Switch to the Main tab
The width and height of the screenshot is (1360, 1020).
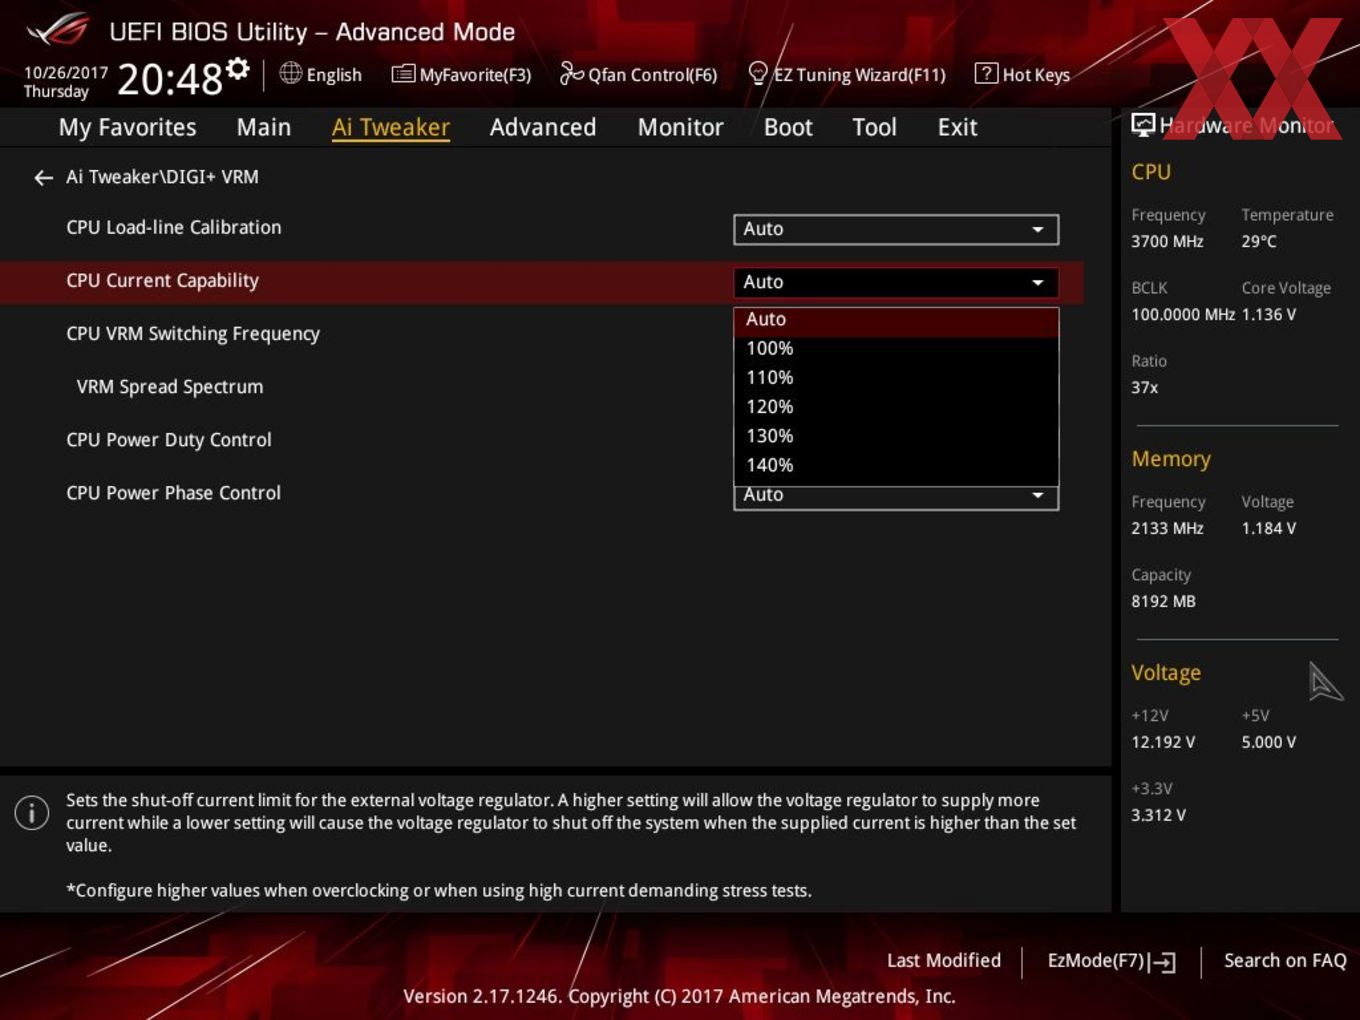[x=264, y=127]
